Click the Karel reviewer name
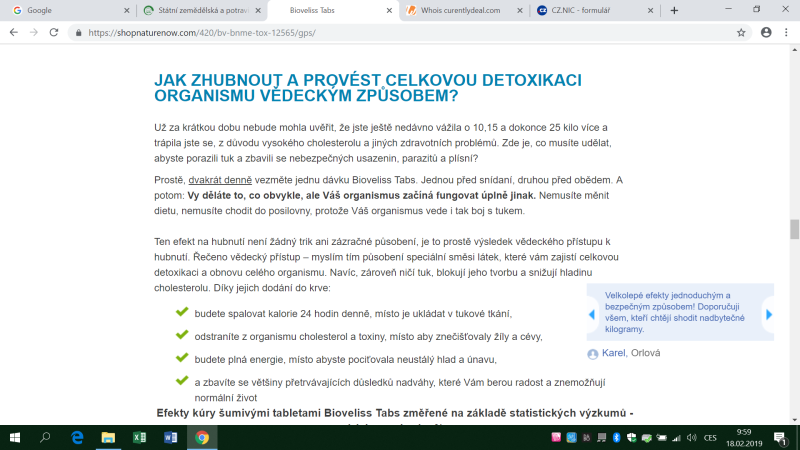 click(613, 353)
